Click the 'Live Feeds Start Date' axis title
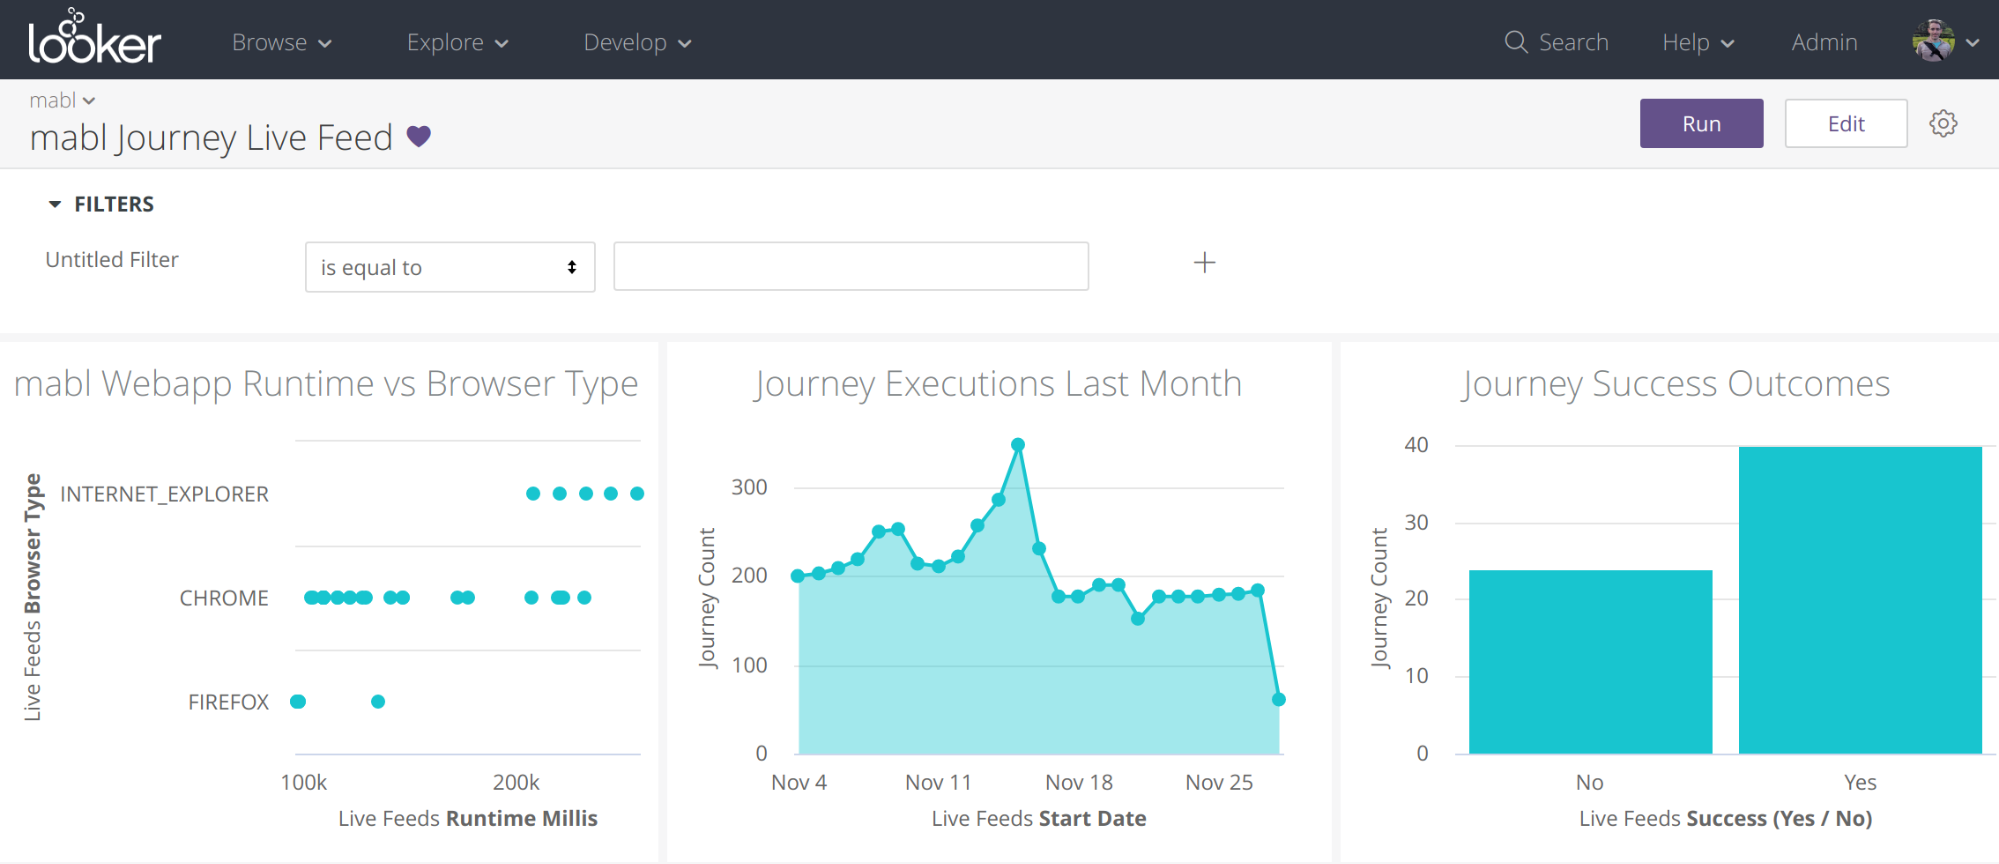 (1039, 818)
